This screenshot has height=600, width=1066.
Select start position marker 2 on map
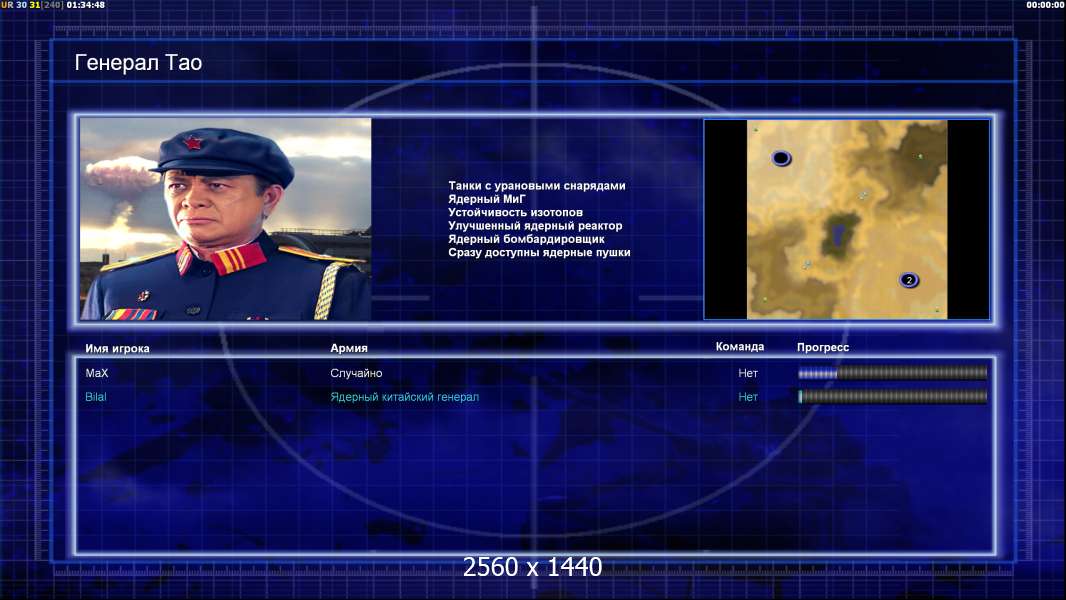click(x=909, y=280)
